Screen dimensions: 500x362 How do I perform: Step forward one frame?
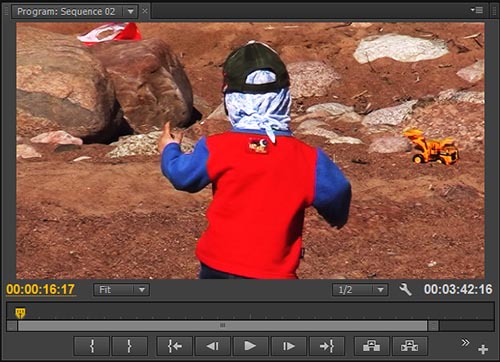[x=289, y=346]
